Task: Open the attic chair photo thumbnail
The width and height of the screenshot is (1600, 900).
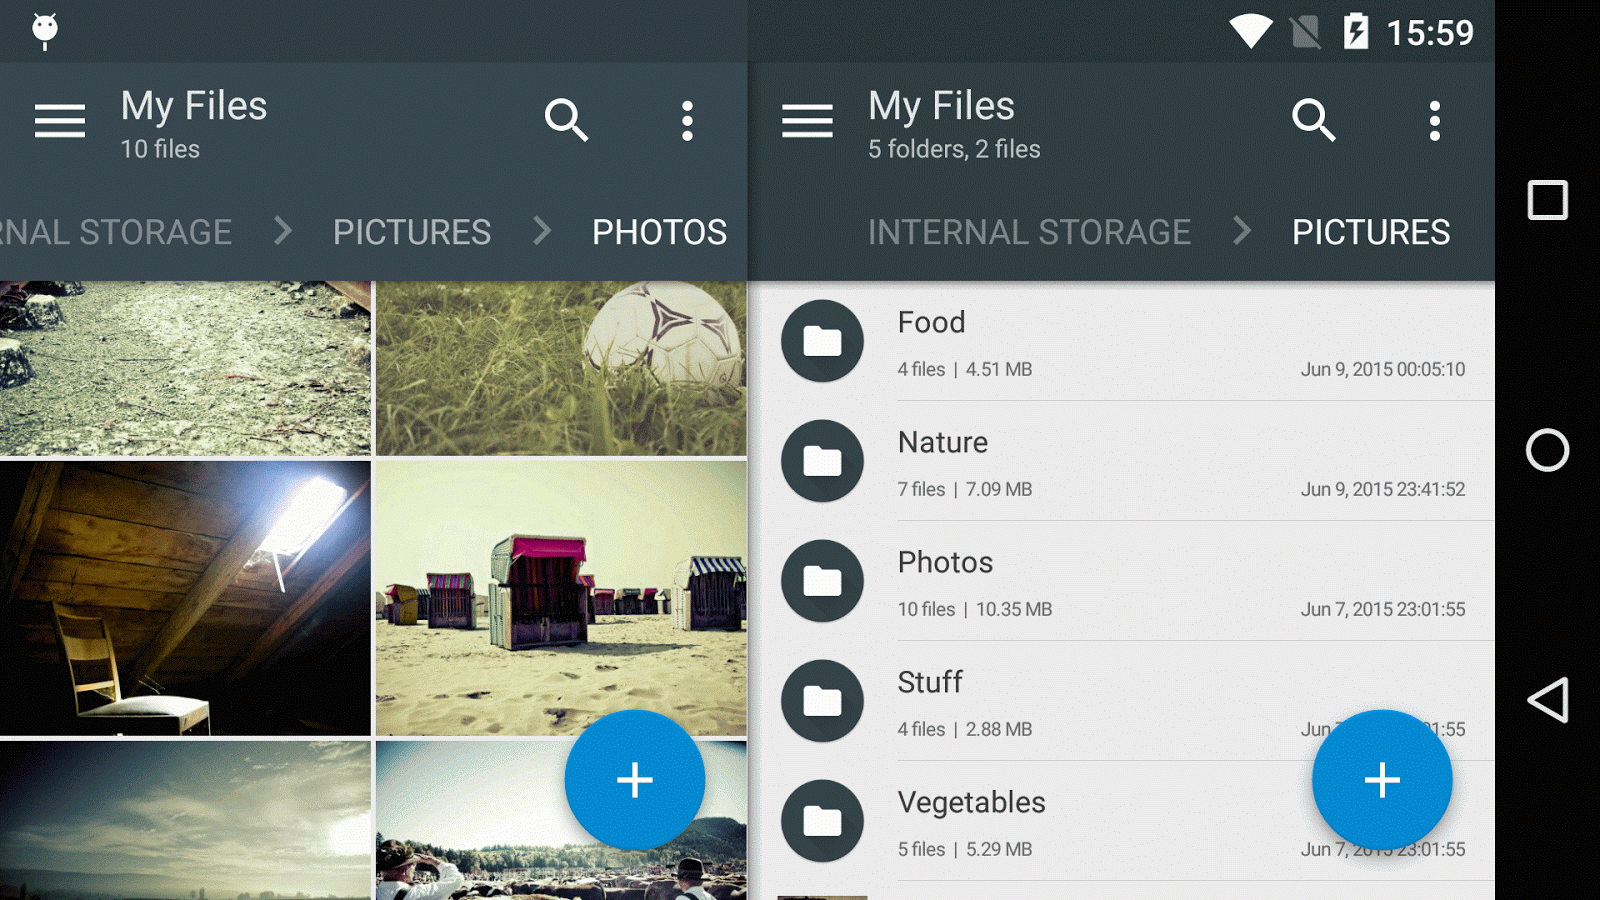Action: (185, 597)
